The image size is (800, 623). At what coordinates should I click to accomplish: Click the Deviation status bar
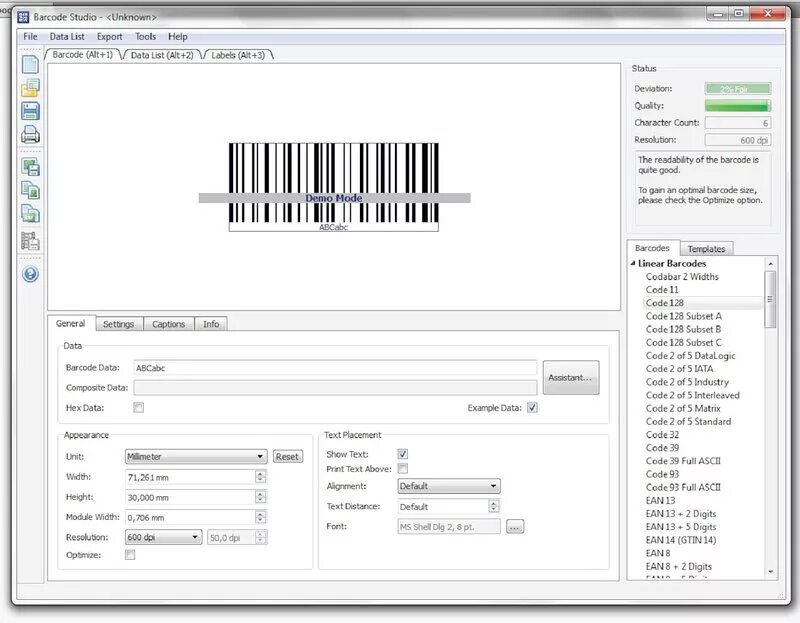(x=737, y=89)
